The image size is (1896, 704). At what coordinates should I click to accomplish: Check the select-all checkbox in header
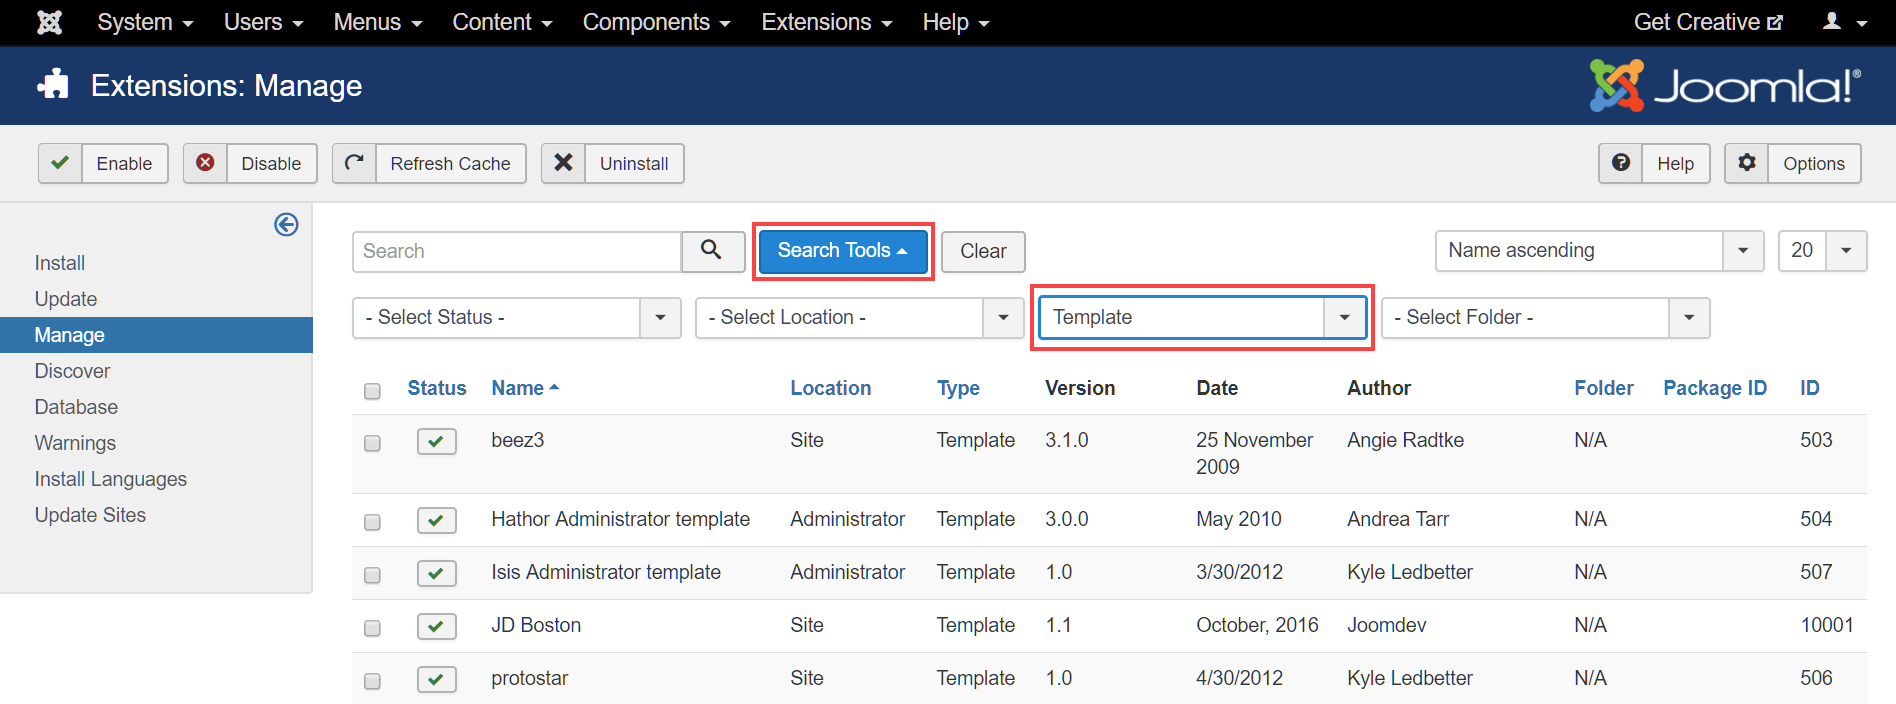[372, 391]
